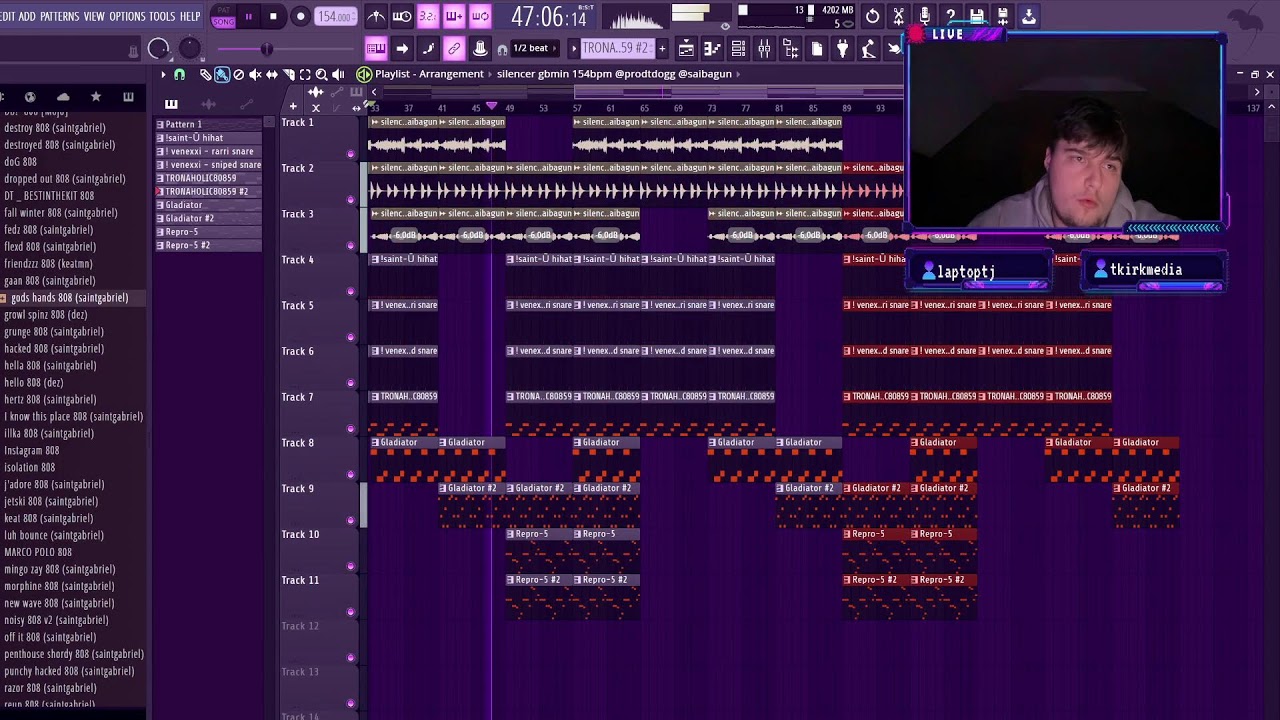
Task: Open the help question mark icon
Action: click(x=951, y=16)
